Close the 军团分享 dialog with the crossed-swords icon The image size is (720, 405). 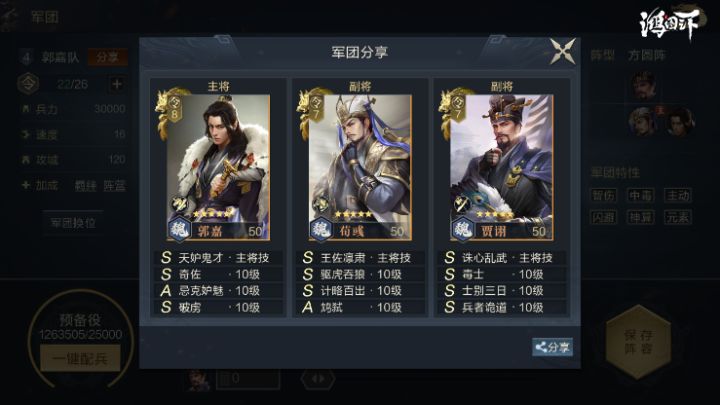(562, 51)
